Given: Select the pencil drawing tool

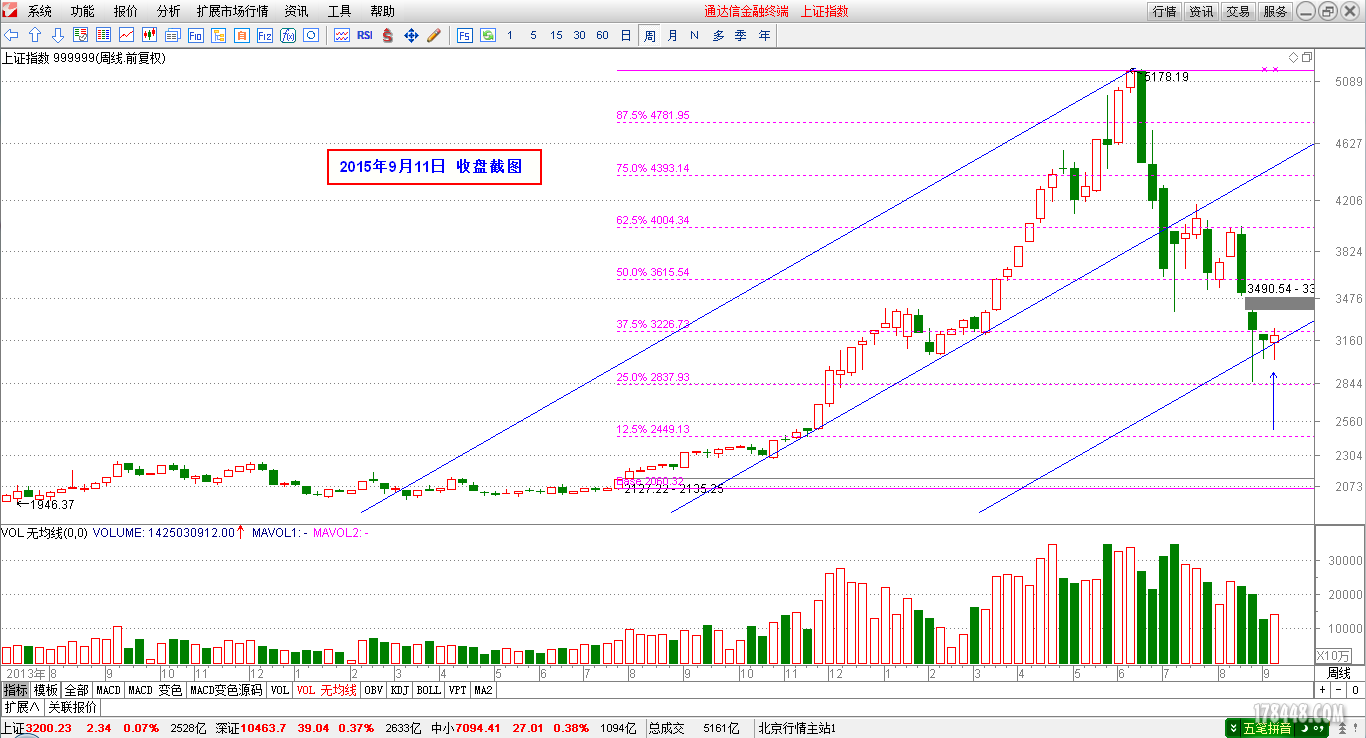Looking at the screenshot, I should (434, 35).
